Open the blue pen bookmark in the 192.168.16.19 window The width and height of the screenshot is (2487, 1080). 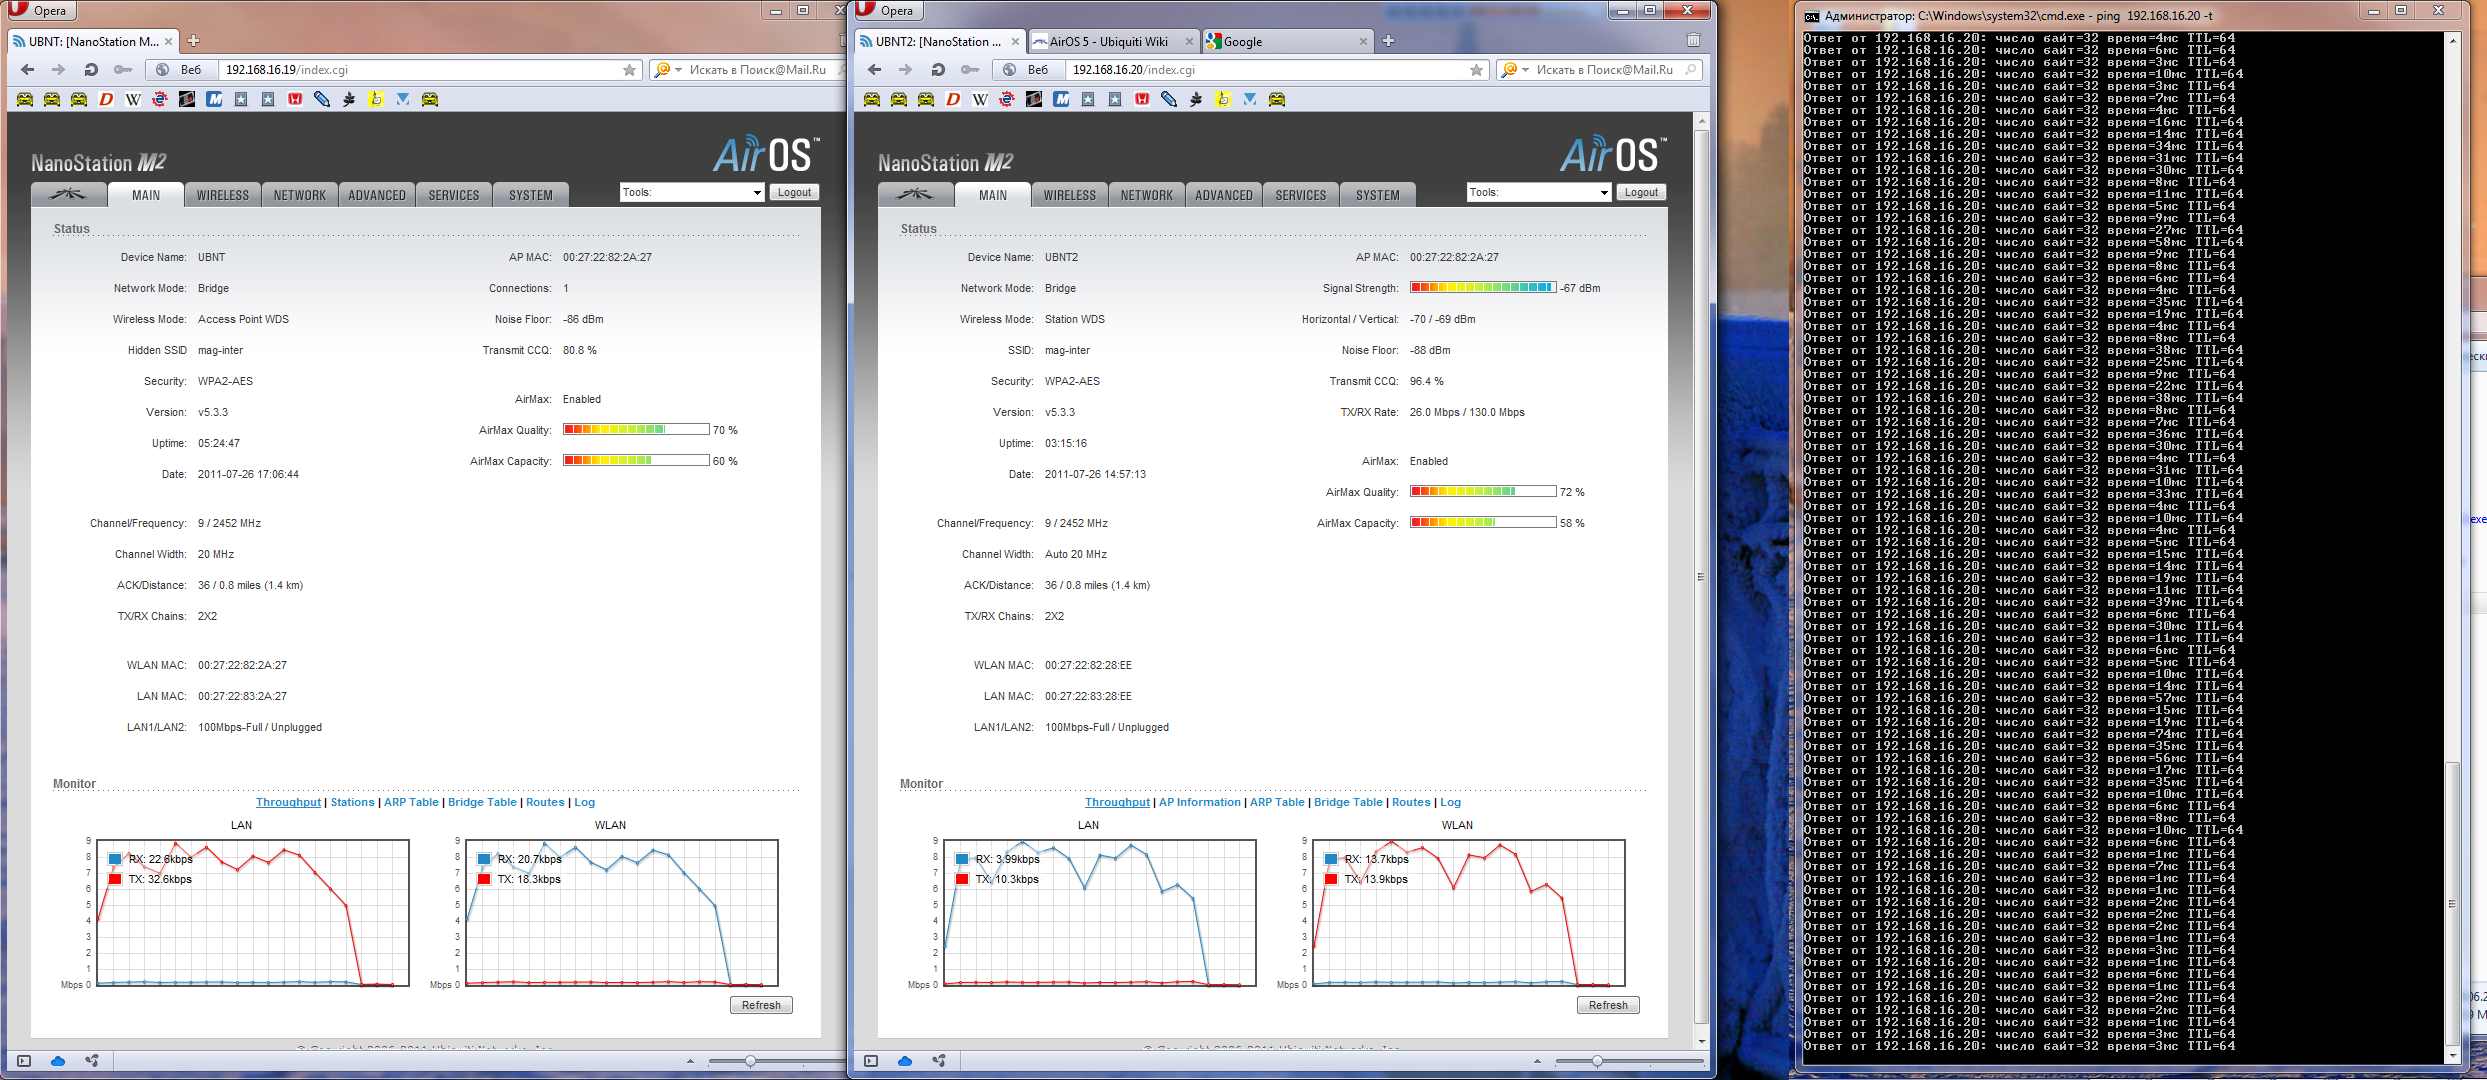pyautogui.click(x=322, y=99)
